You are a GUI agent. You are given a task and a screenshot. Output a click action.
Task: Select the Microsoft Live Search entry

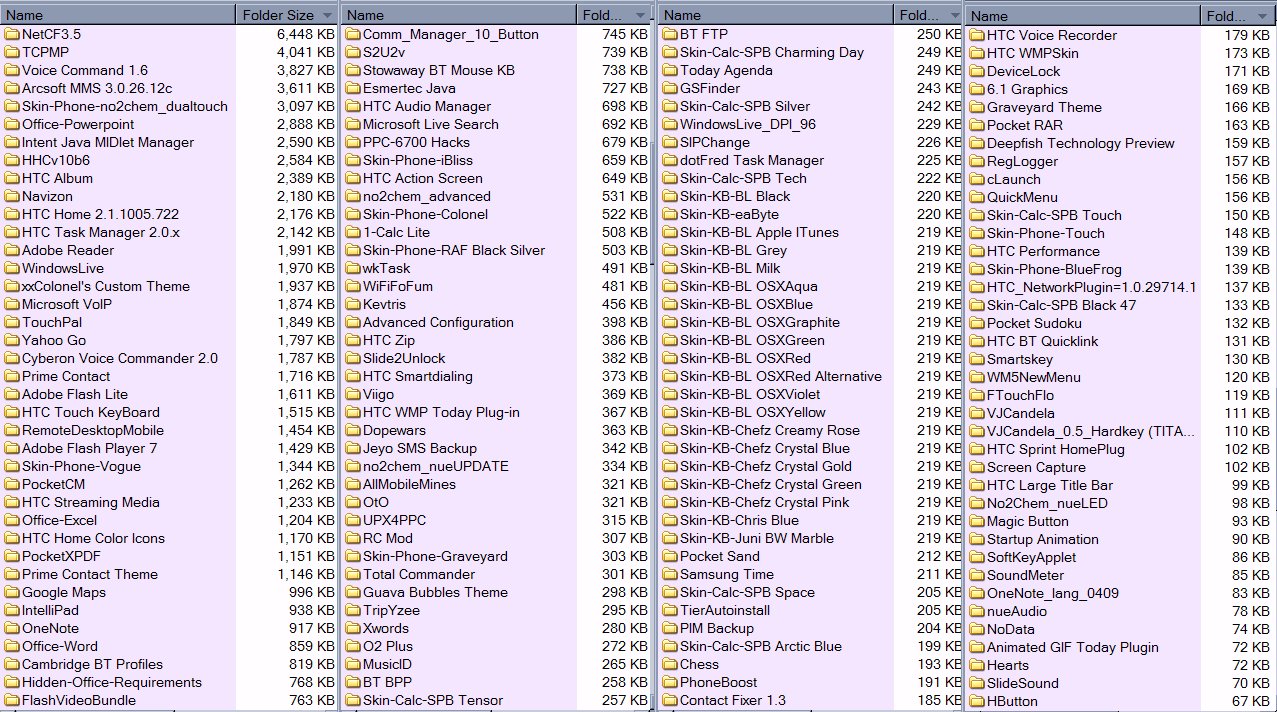(430, 125)
